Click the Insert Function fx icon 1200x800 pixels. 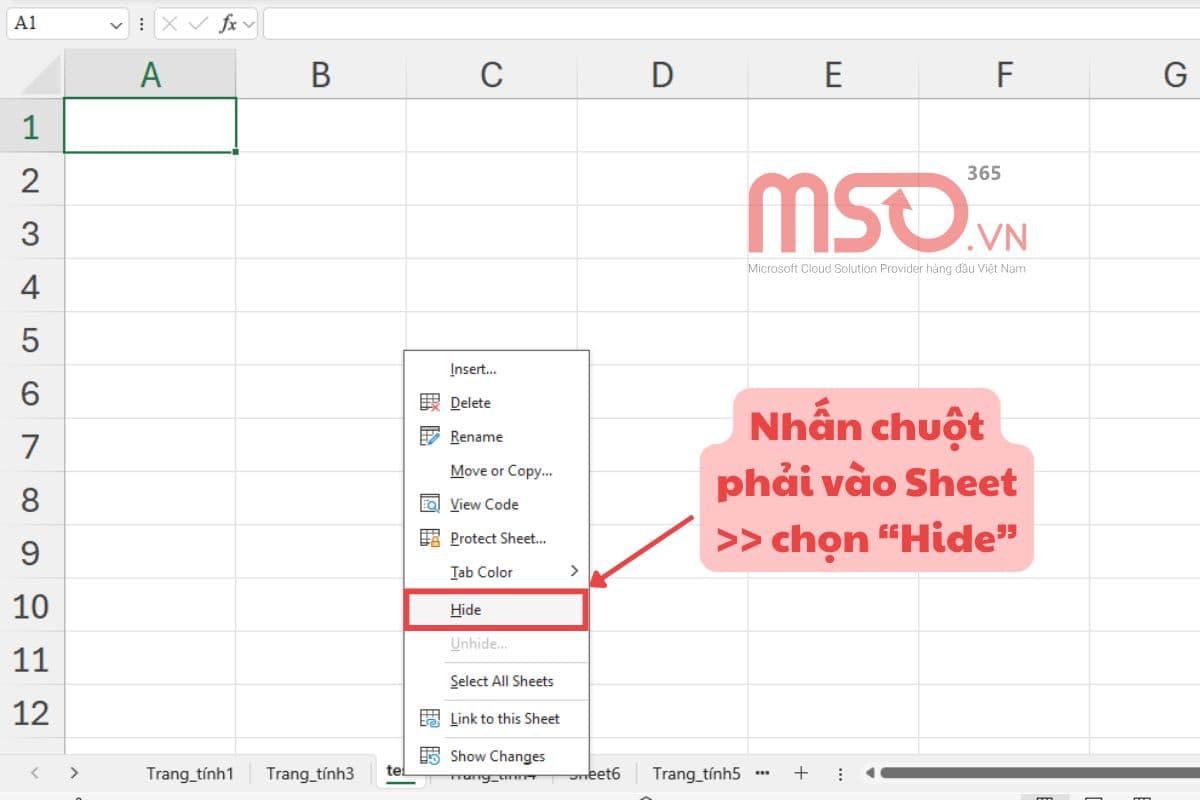tap(228, 23)
